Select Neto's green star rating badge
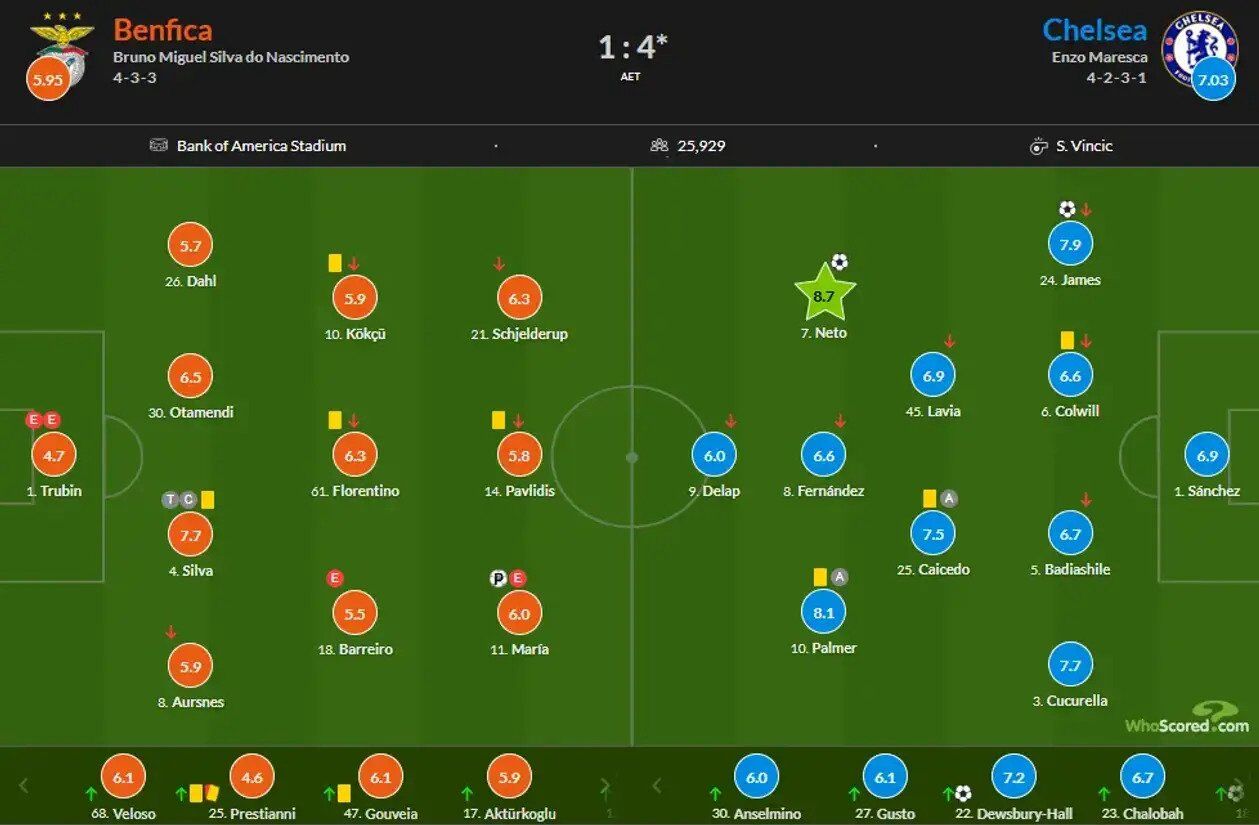This screenshot has height=825, width=1259. click(x=824, y=294)
